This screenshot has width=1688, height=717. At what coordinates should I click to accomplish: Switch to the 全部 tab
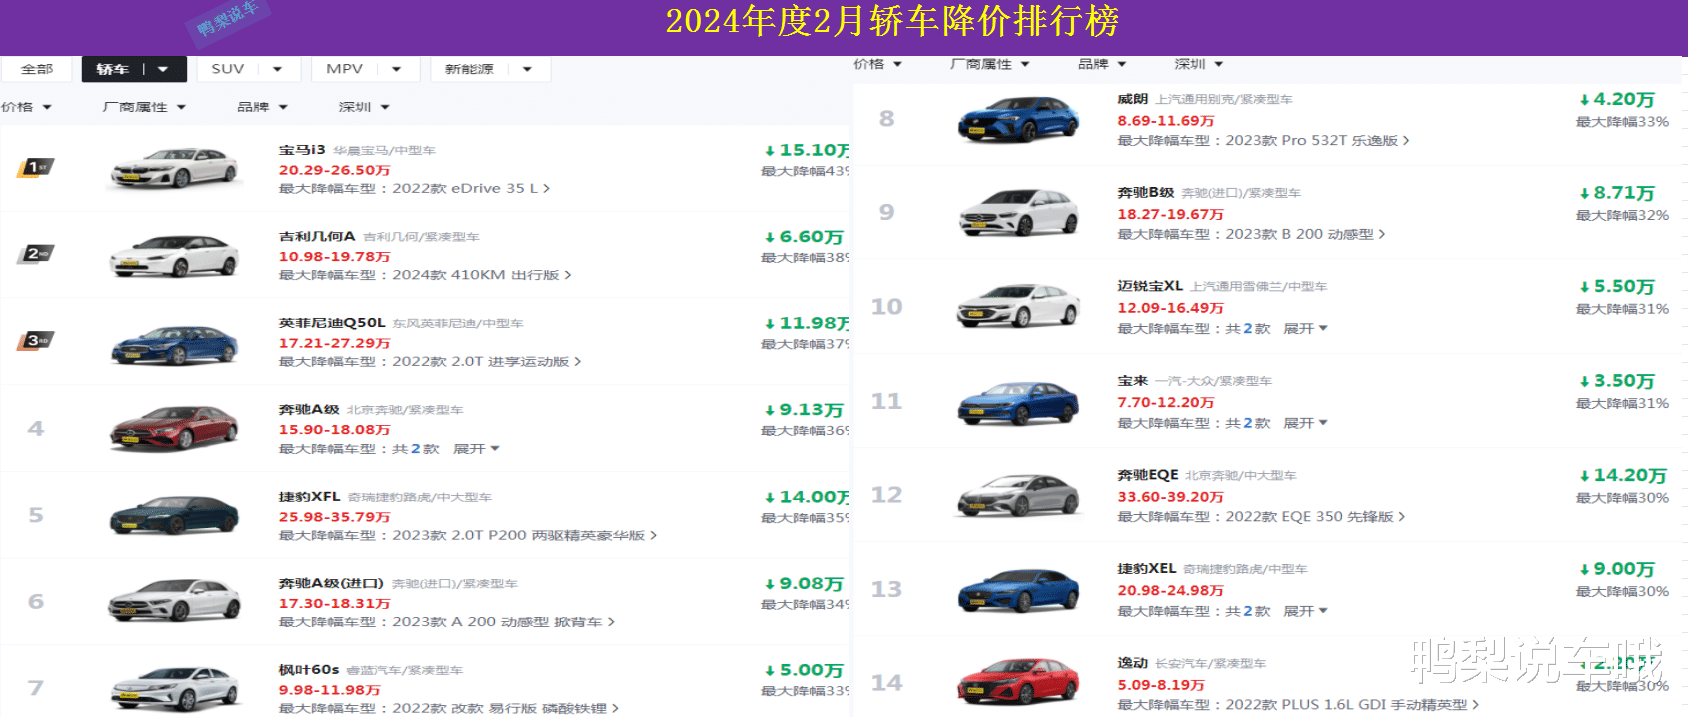(x=37, y=69)
